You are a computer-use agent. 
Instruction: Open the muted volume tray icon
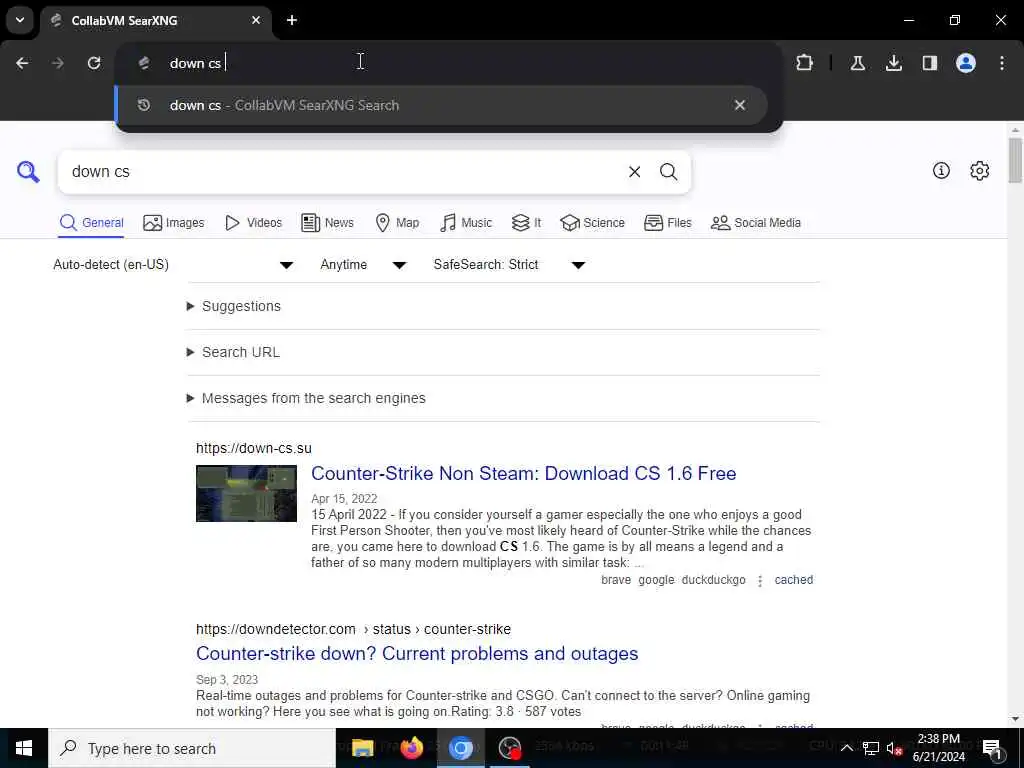895,748
